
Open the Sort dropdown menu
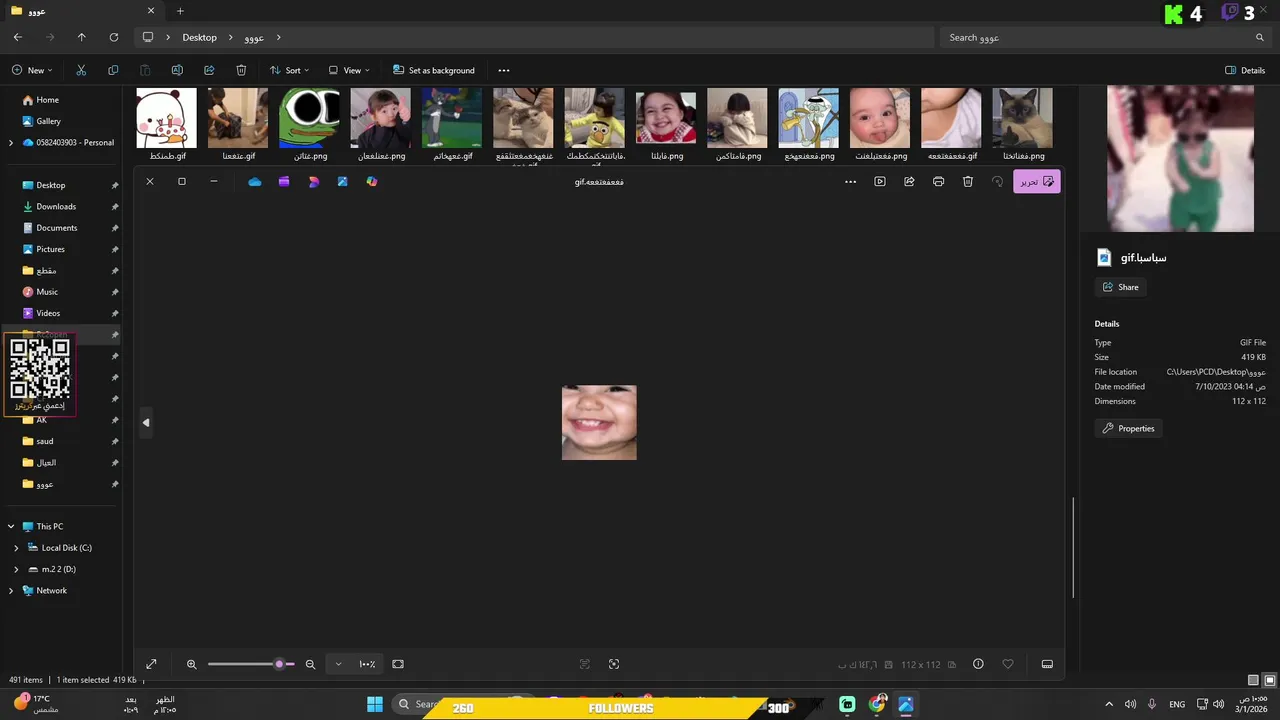(289, 70)
